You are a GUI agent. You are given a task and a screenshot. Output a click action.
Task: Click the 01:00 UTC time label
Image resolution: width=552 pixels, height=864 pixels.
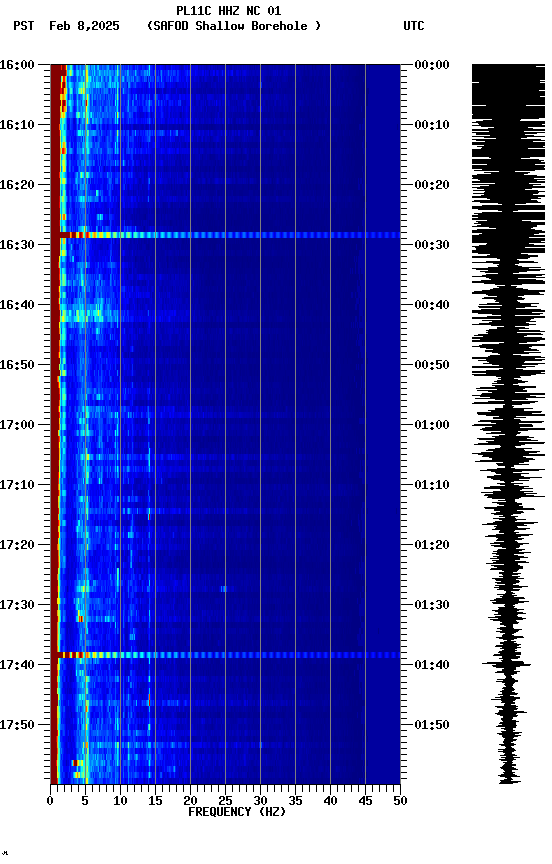[x=432, y=425]
